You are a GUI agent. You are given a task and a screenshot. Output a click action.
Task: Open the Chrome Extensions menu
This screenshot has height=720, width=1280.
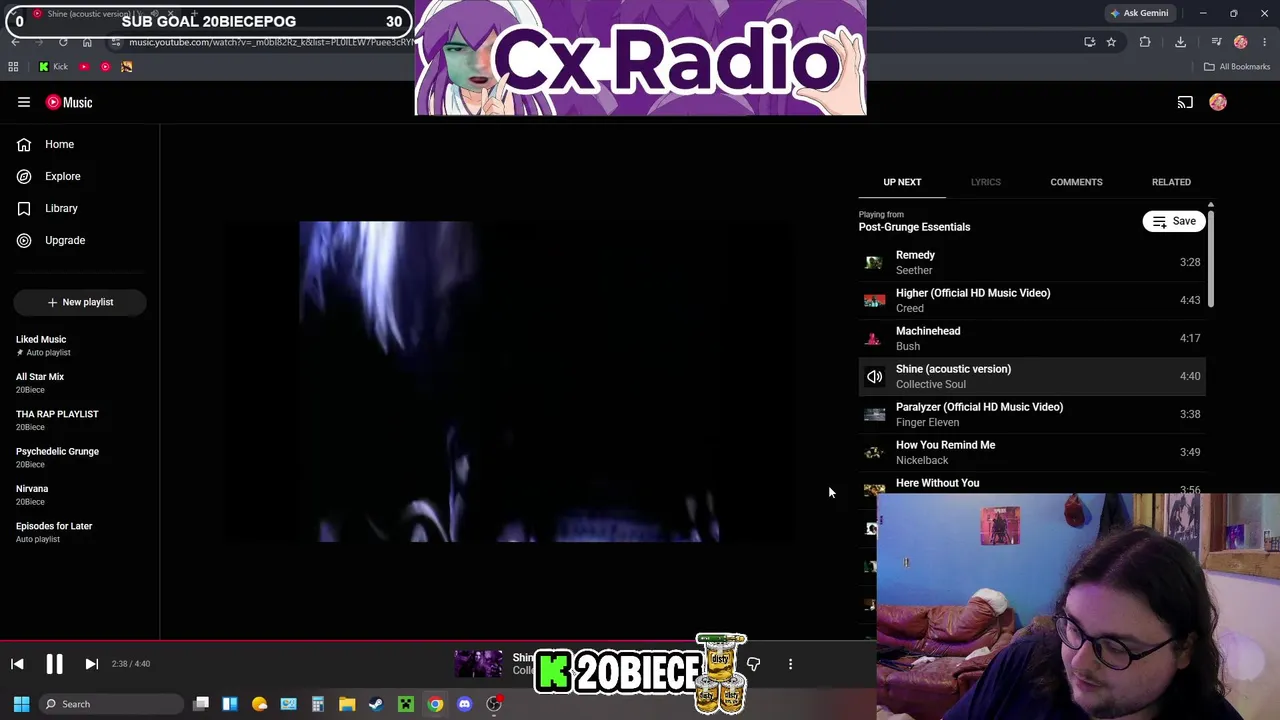pos(1145,42)
